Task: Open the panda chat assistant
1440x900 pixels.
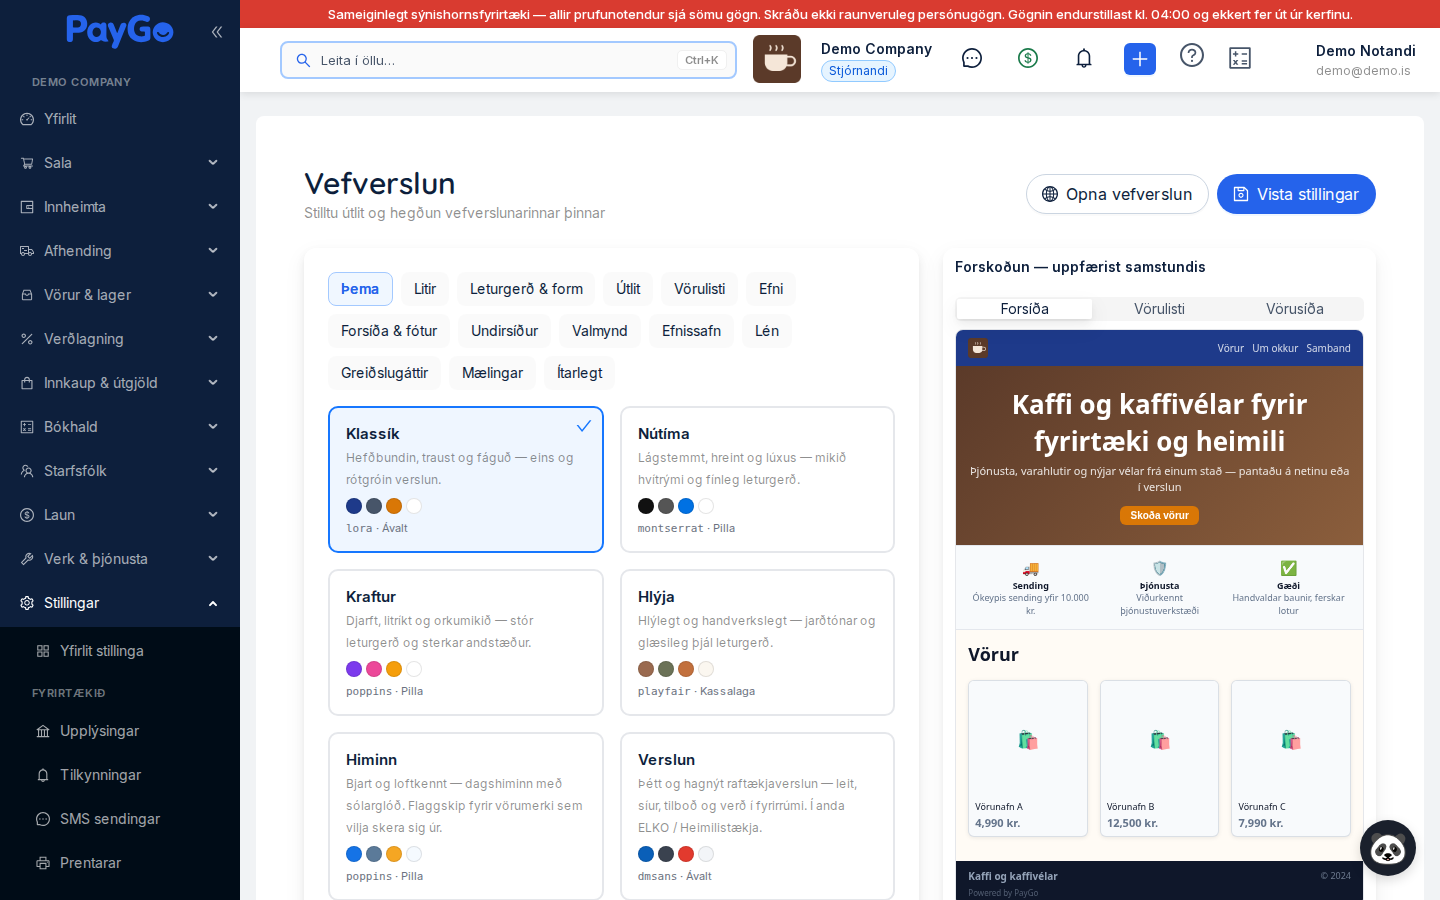Action: [x=1388, y=848]
